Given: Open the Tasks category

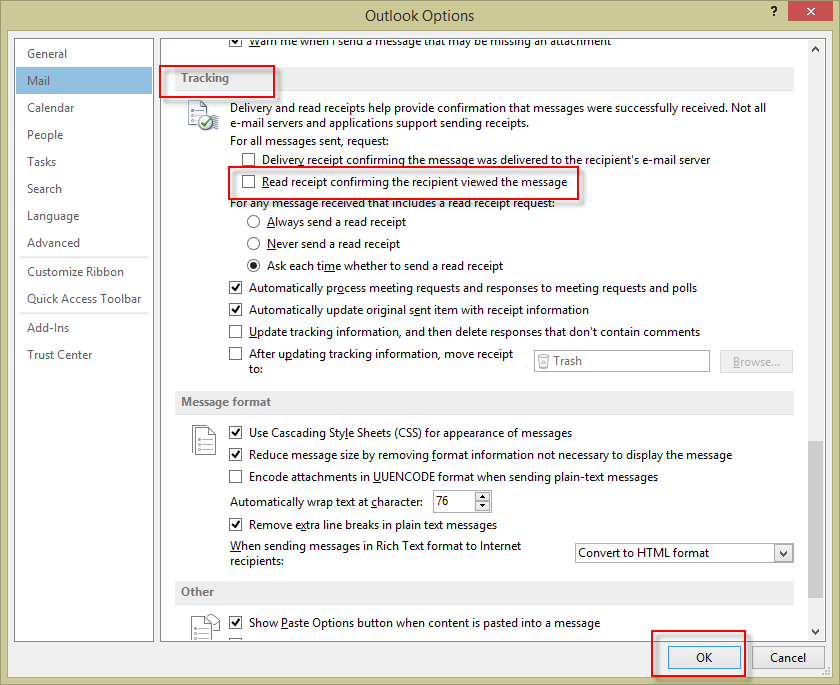Looking at the screenshot, I should (84, 162).
